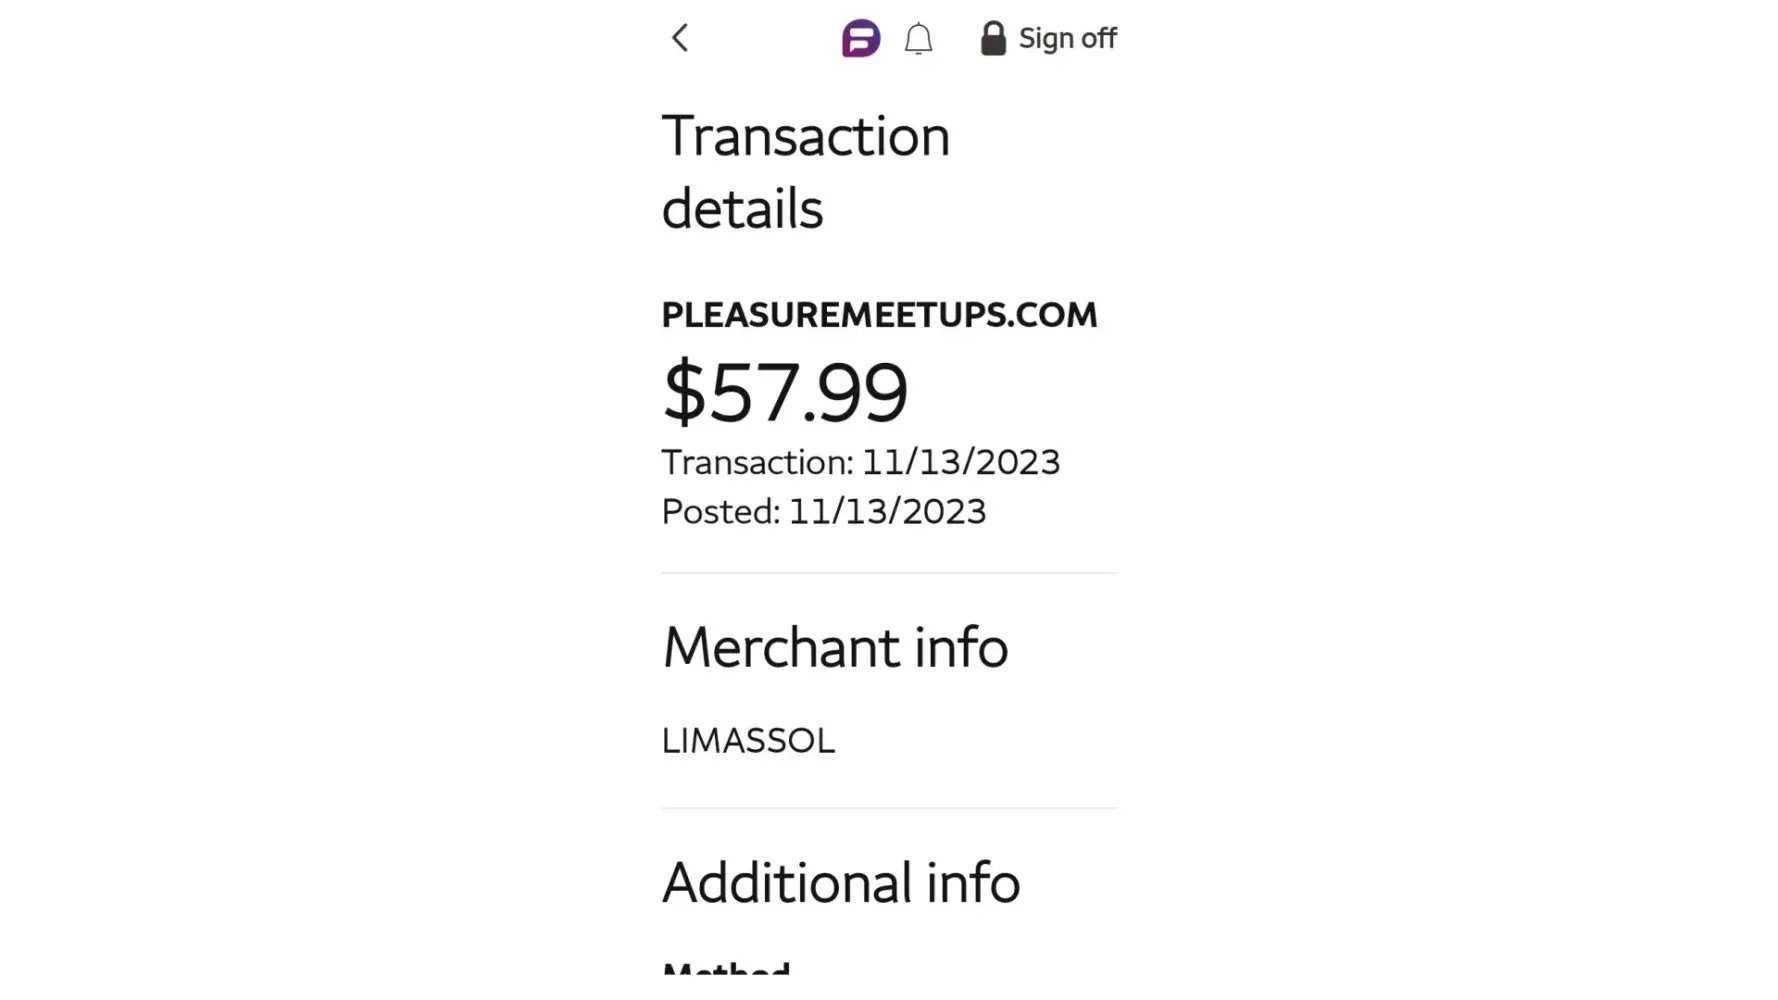This screenshot has height=1000, width=1778.
Task: Click the LIMASSOL merchant location text
Action: click(x=748, y=741)
